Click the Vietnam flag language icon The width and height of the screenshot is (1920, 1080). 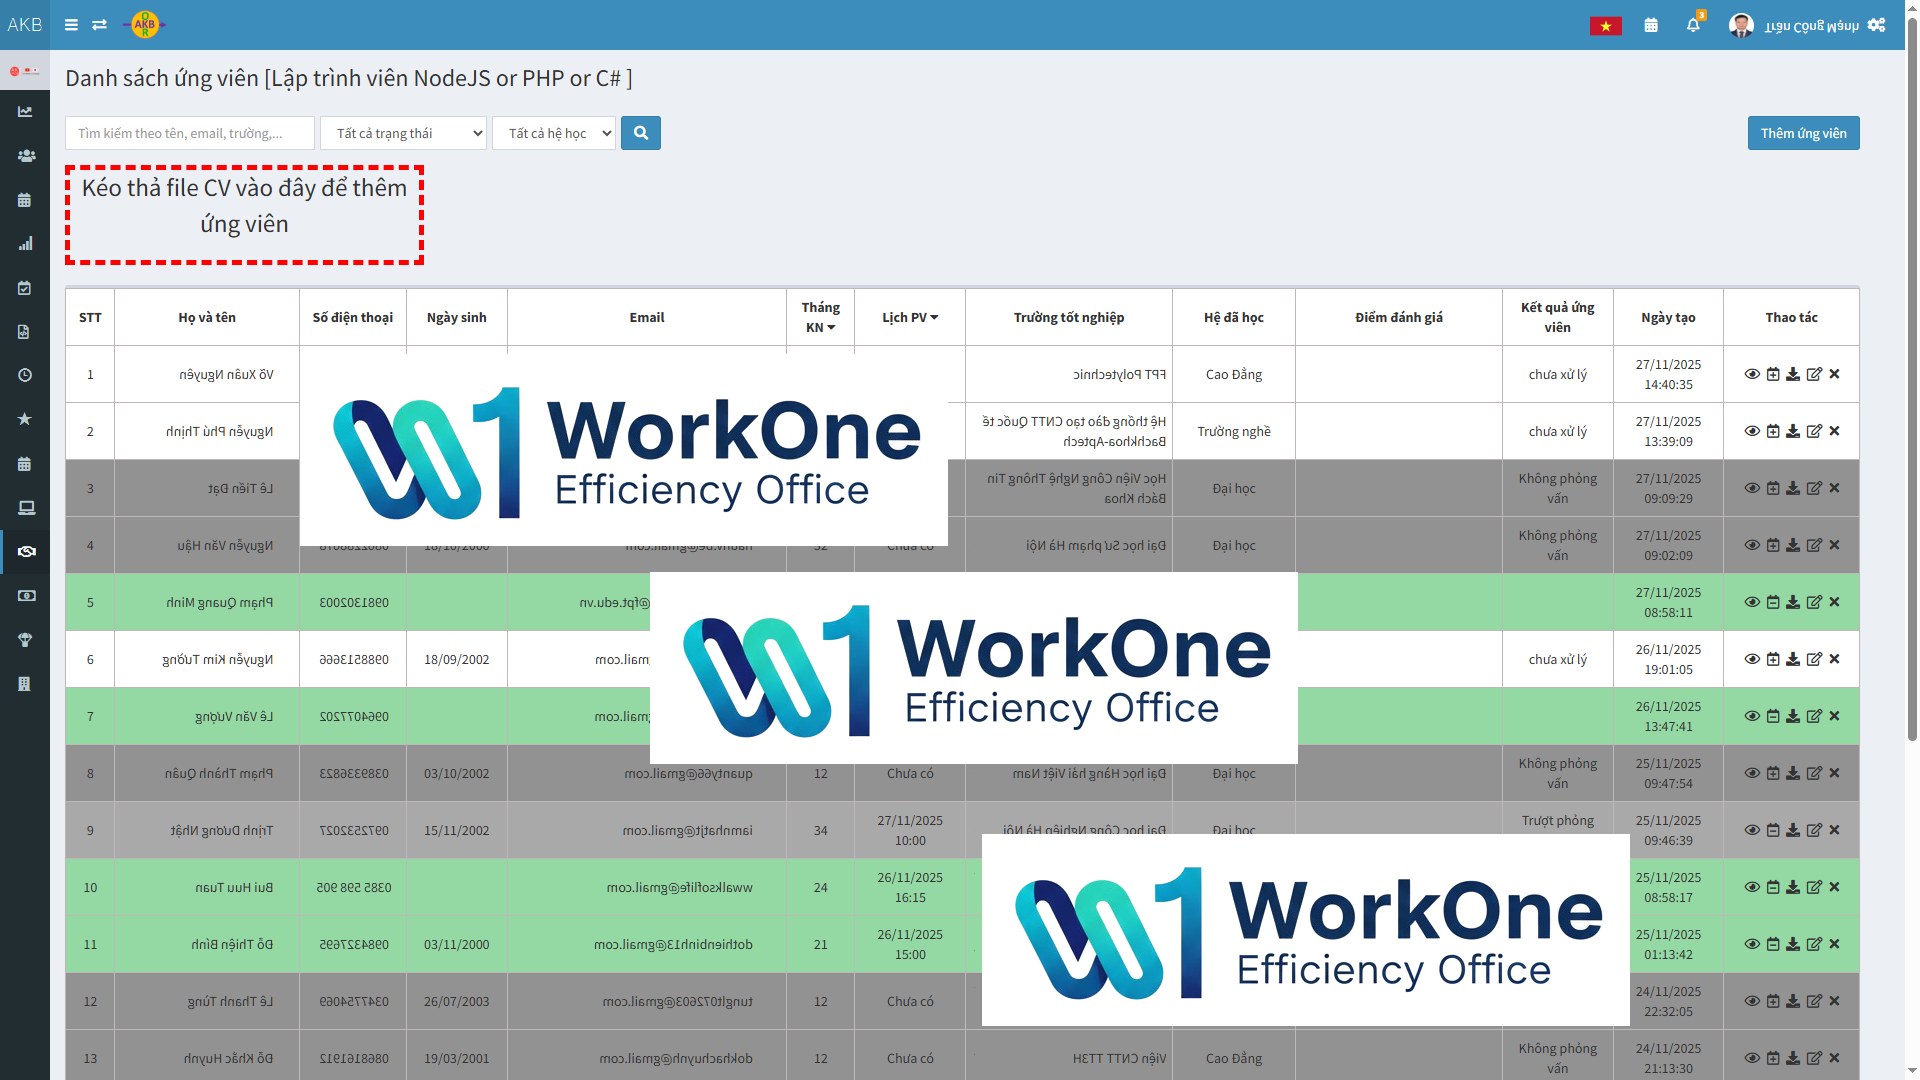click(1605, 26)
